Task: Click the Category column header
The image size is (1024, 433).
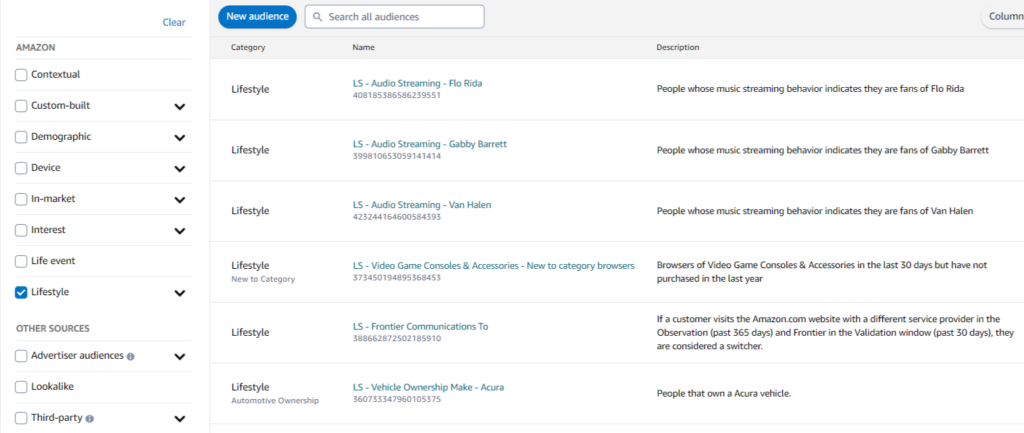Action: (x=248, y=48)
